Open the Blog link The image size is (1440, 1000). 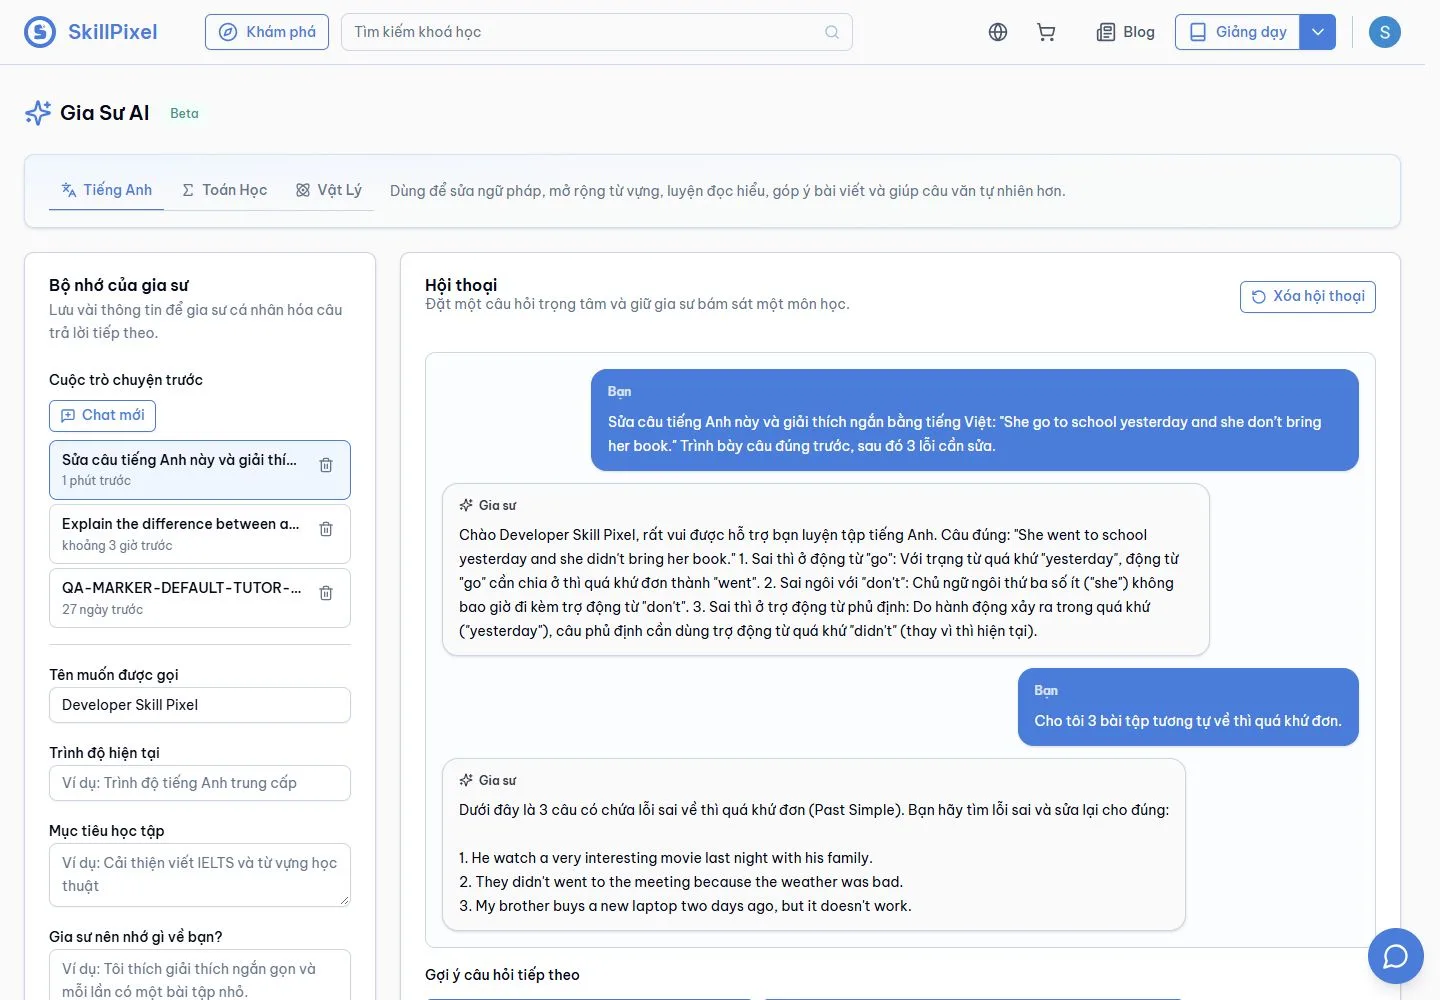pyautogui.click(x=1126, y=32)
